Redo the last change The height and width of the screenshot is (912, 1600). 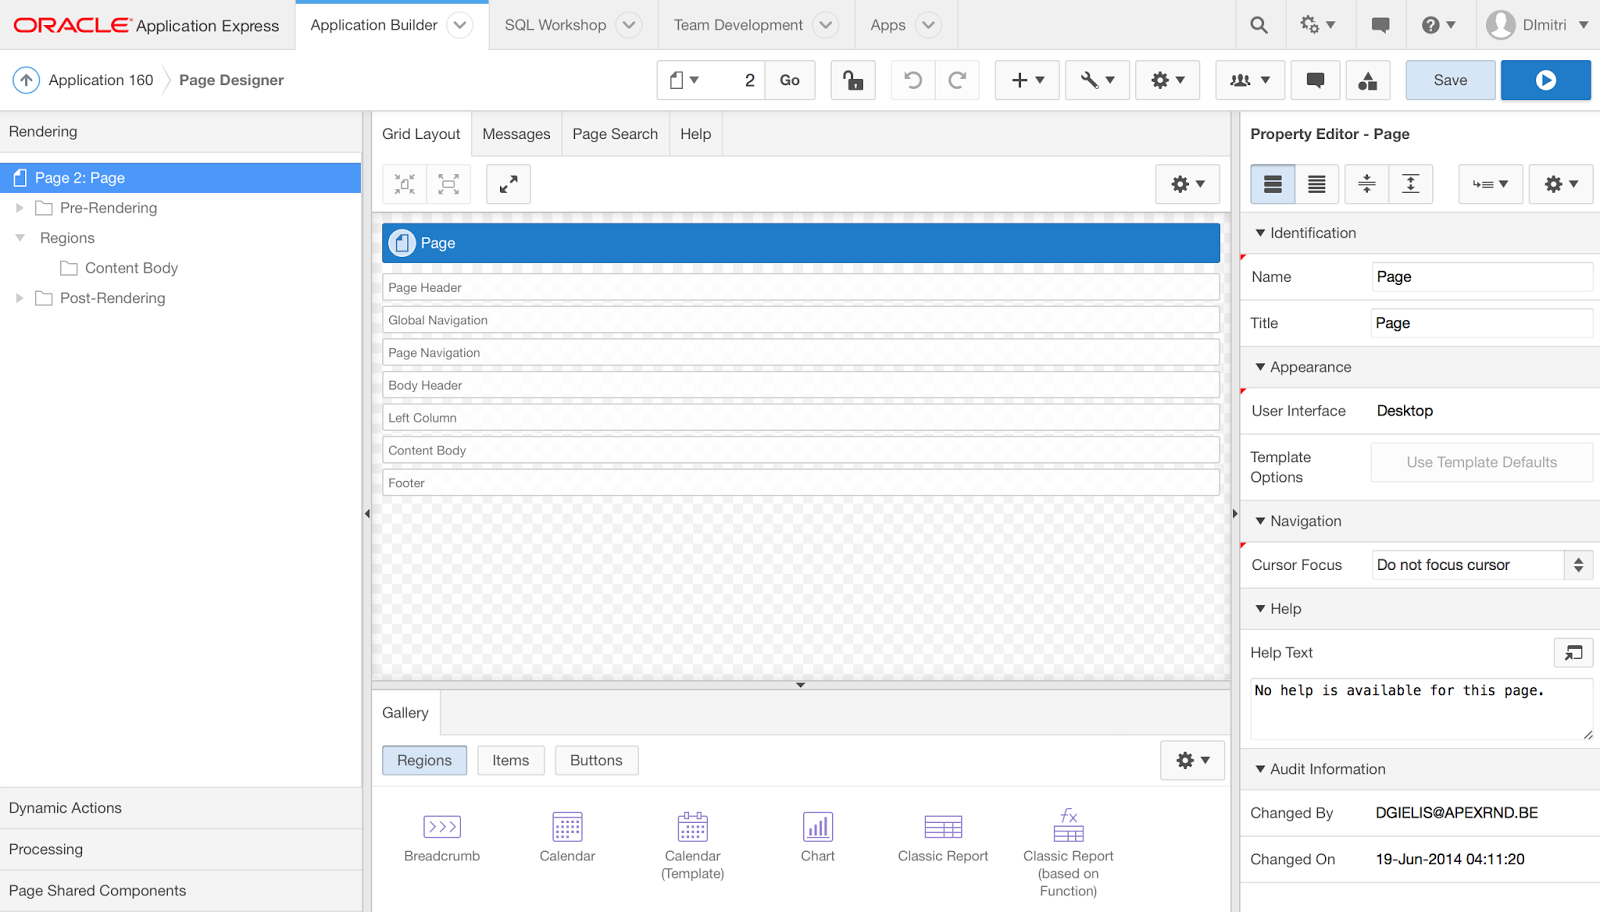click(957, 80)
